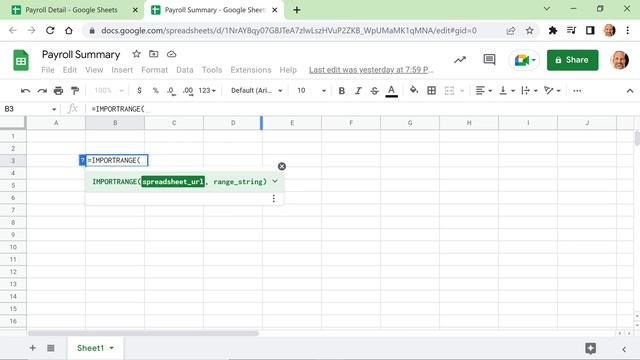Open fill color picker
640x360 pixels.
[414, 90]
